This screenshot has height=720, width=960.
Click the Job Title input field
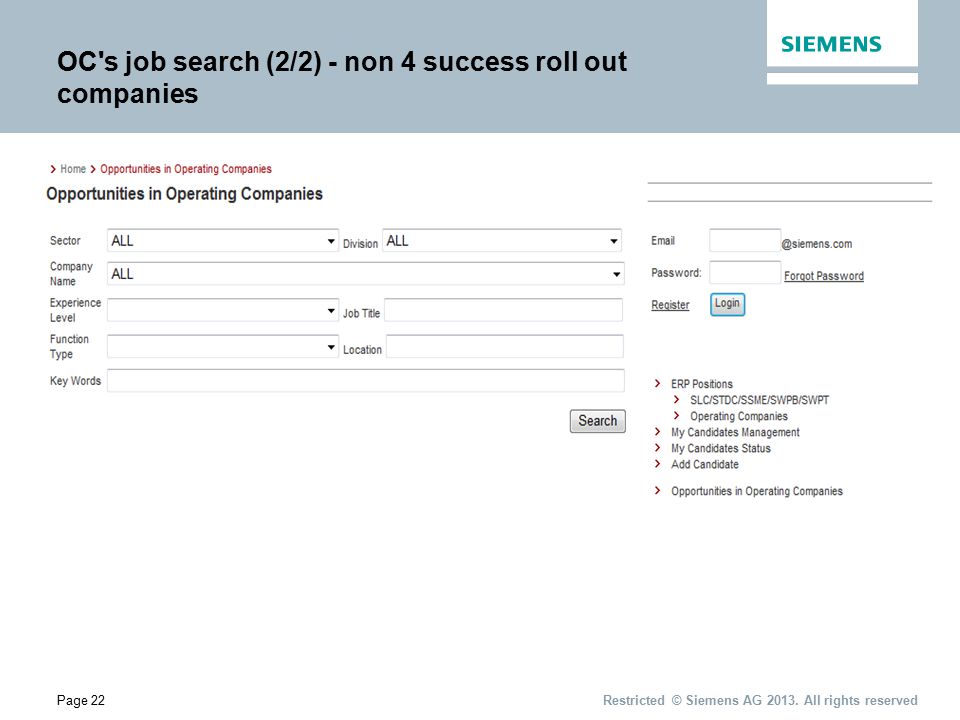[x=503, y=310]
